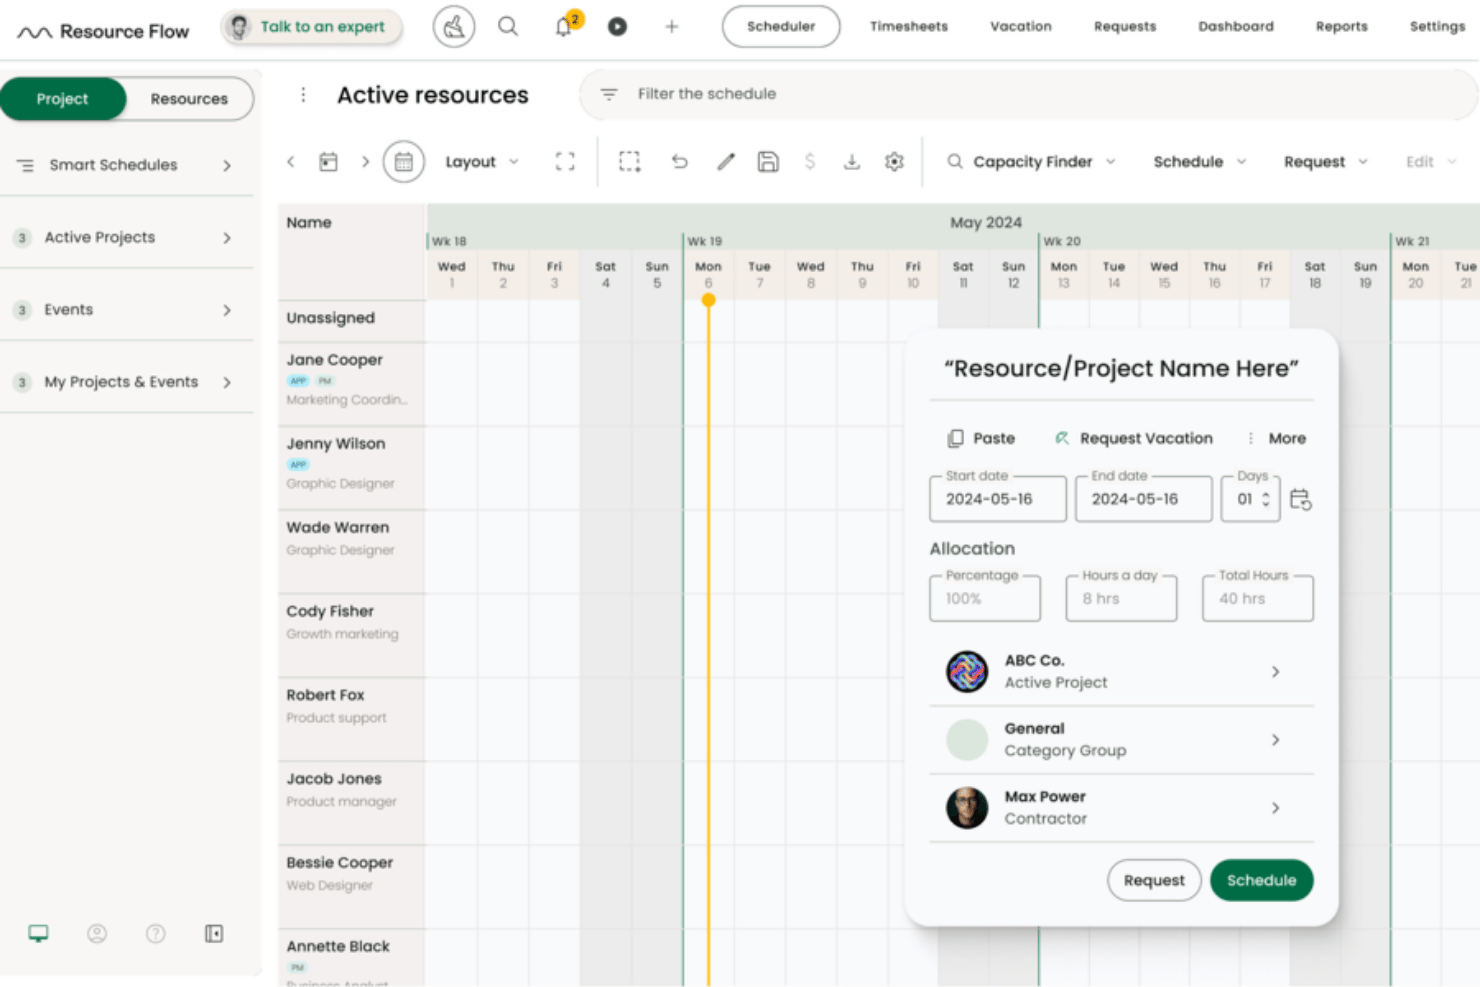
Task: Open the Capacity Finder dropdown
Action: 1031,161
